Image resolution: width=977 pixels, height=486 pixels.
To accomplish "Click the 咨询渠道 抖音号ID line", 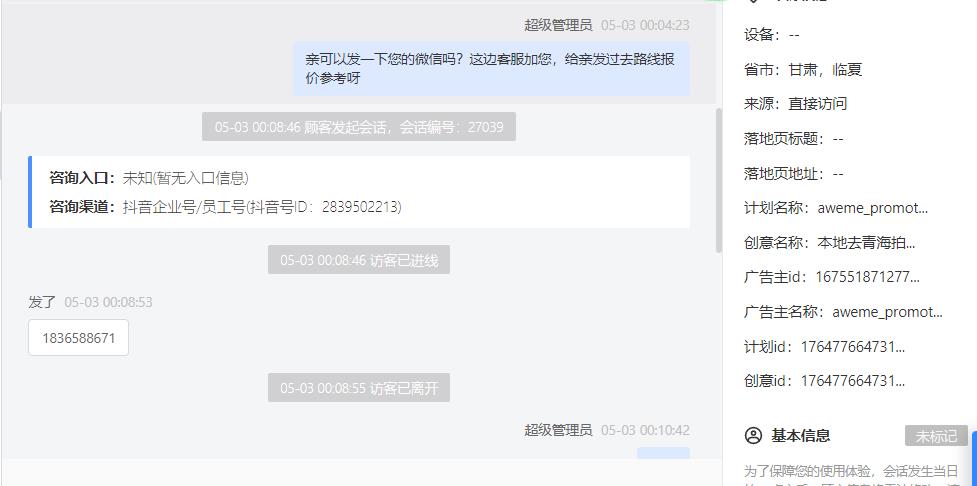I will point(226,207).
